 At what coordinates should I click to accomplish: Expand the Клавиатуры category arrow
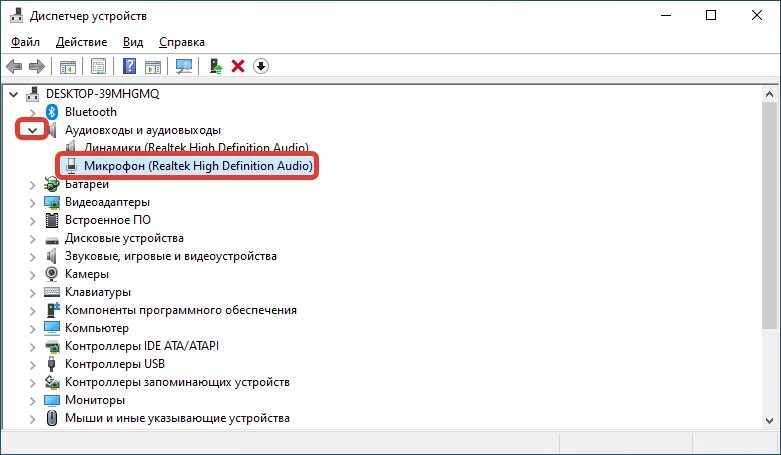click(x=33, y=293)
